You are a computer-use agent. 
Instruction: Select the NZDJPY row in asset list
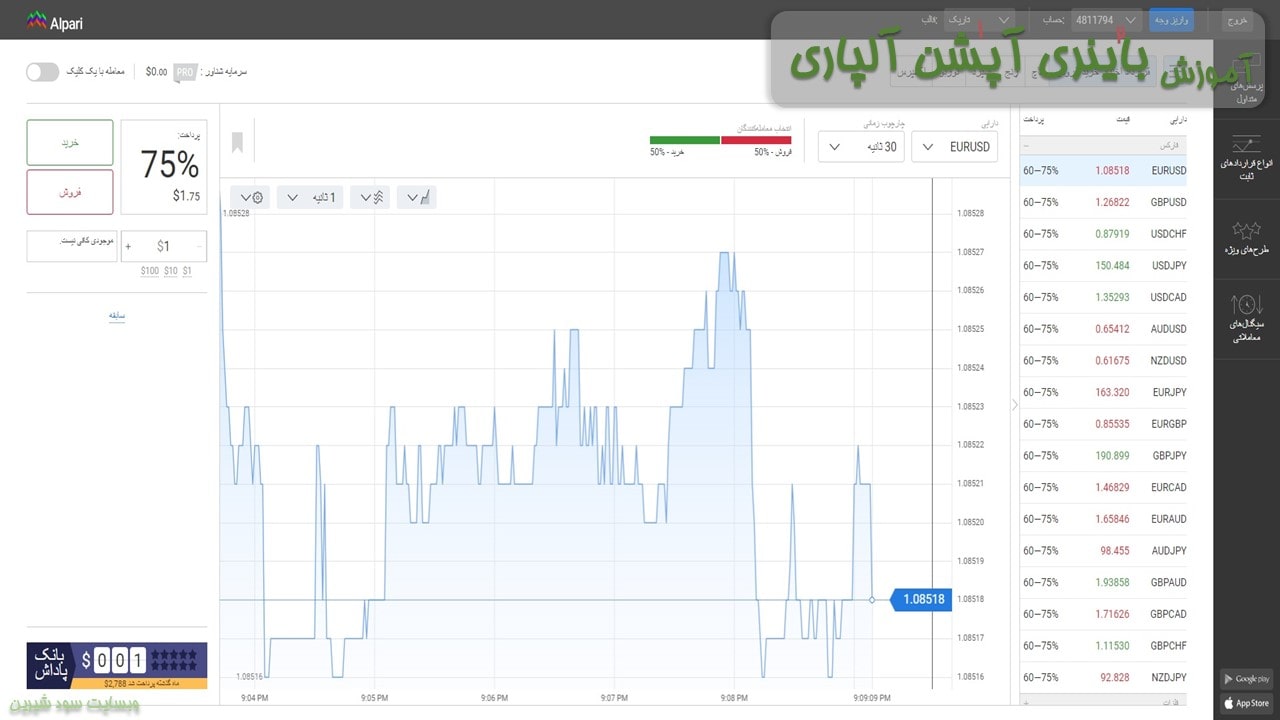[x=1104, y=677]
